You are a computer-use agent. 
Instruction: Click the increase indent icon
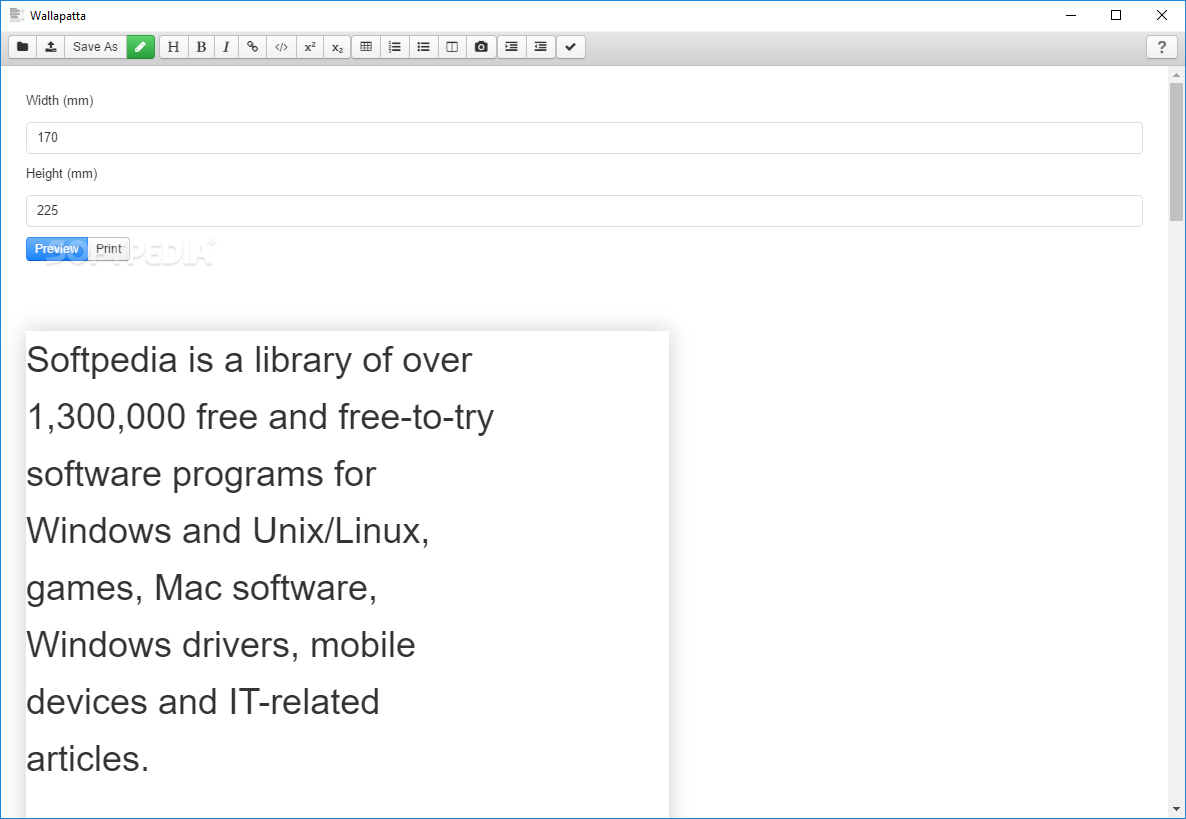(x=511, y=47)
